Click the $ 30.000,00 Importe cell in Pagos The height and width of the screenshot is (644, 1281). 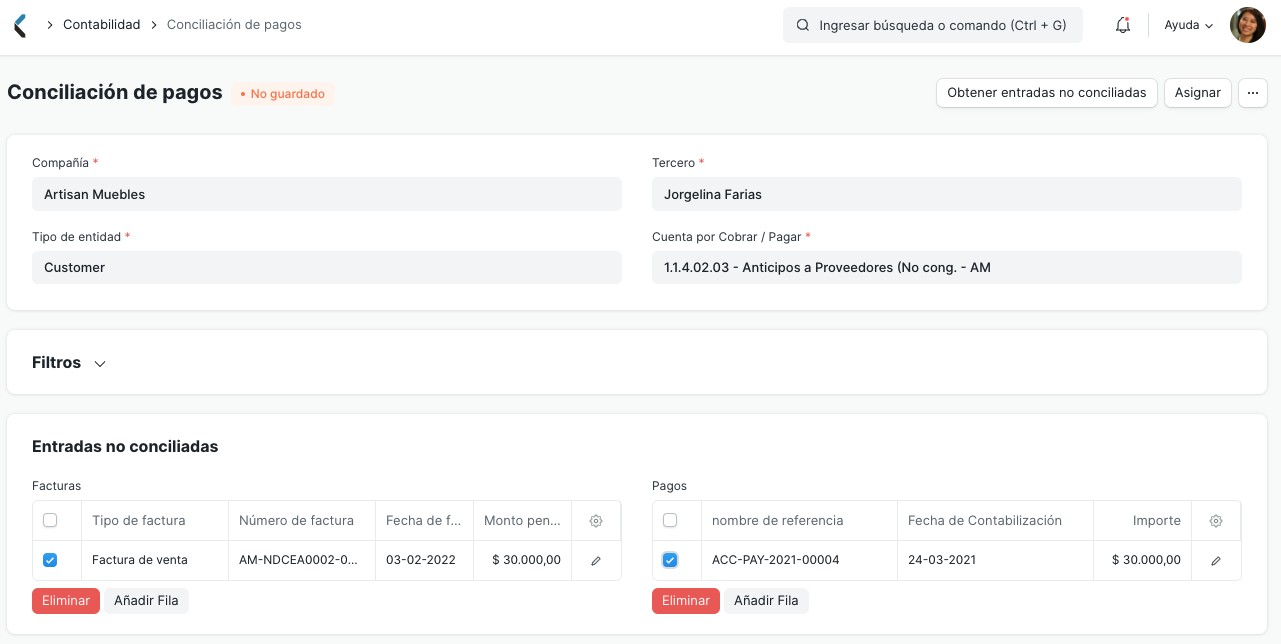pos(1142,560)
